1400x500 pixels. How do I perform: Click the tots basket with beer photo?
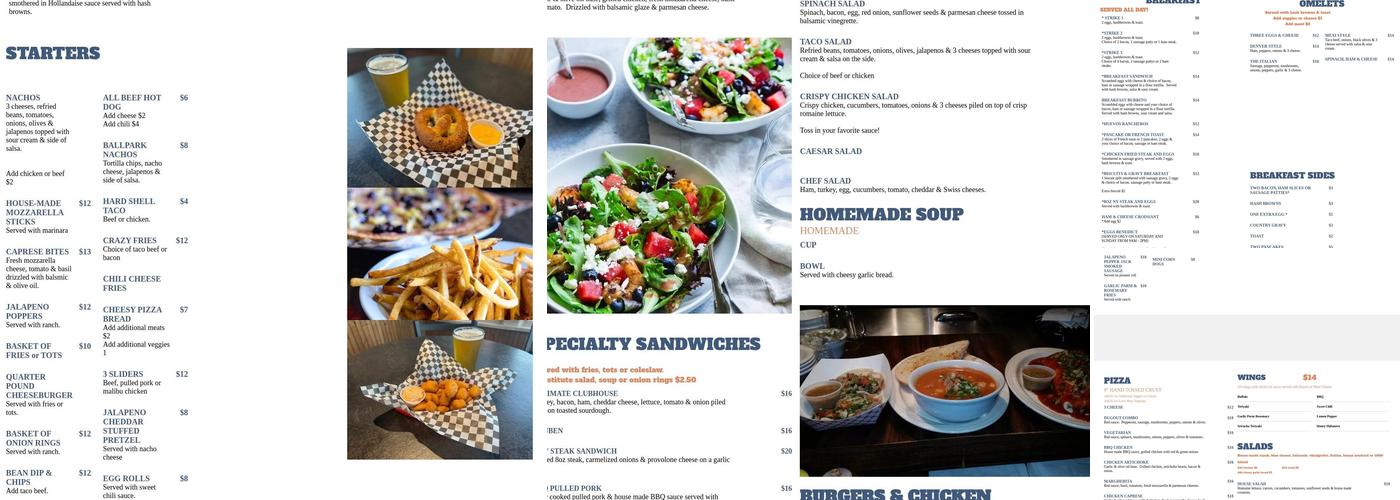pyautogui.click(x=440, y=390)
